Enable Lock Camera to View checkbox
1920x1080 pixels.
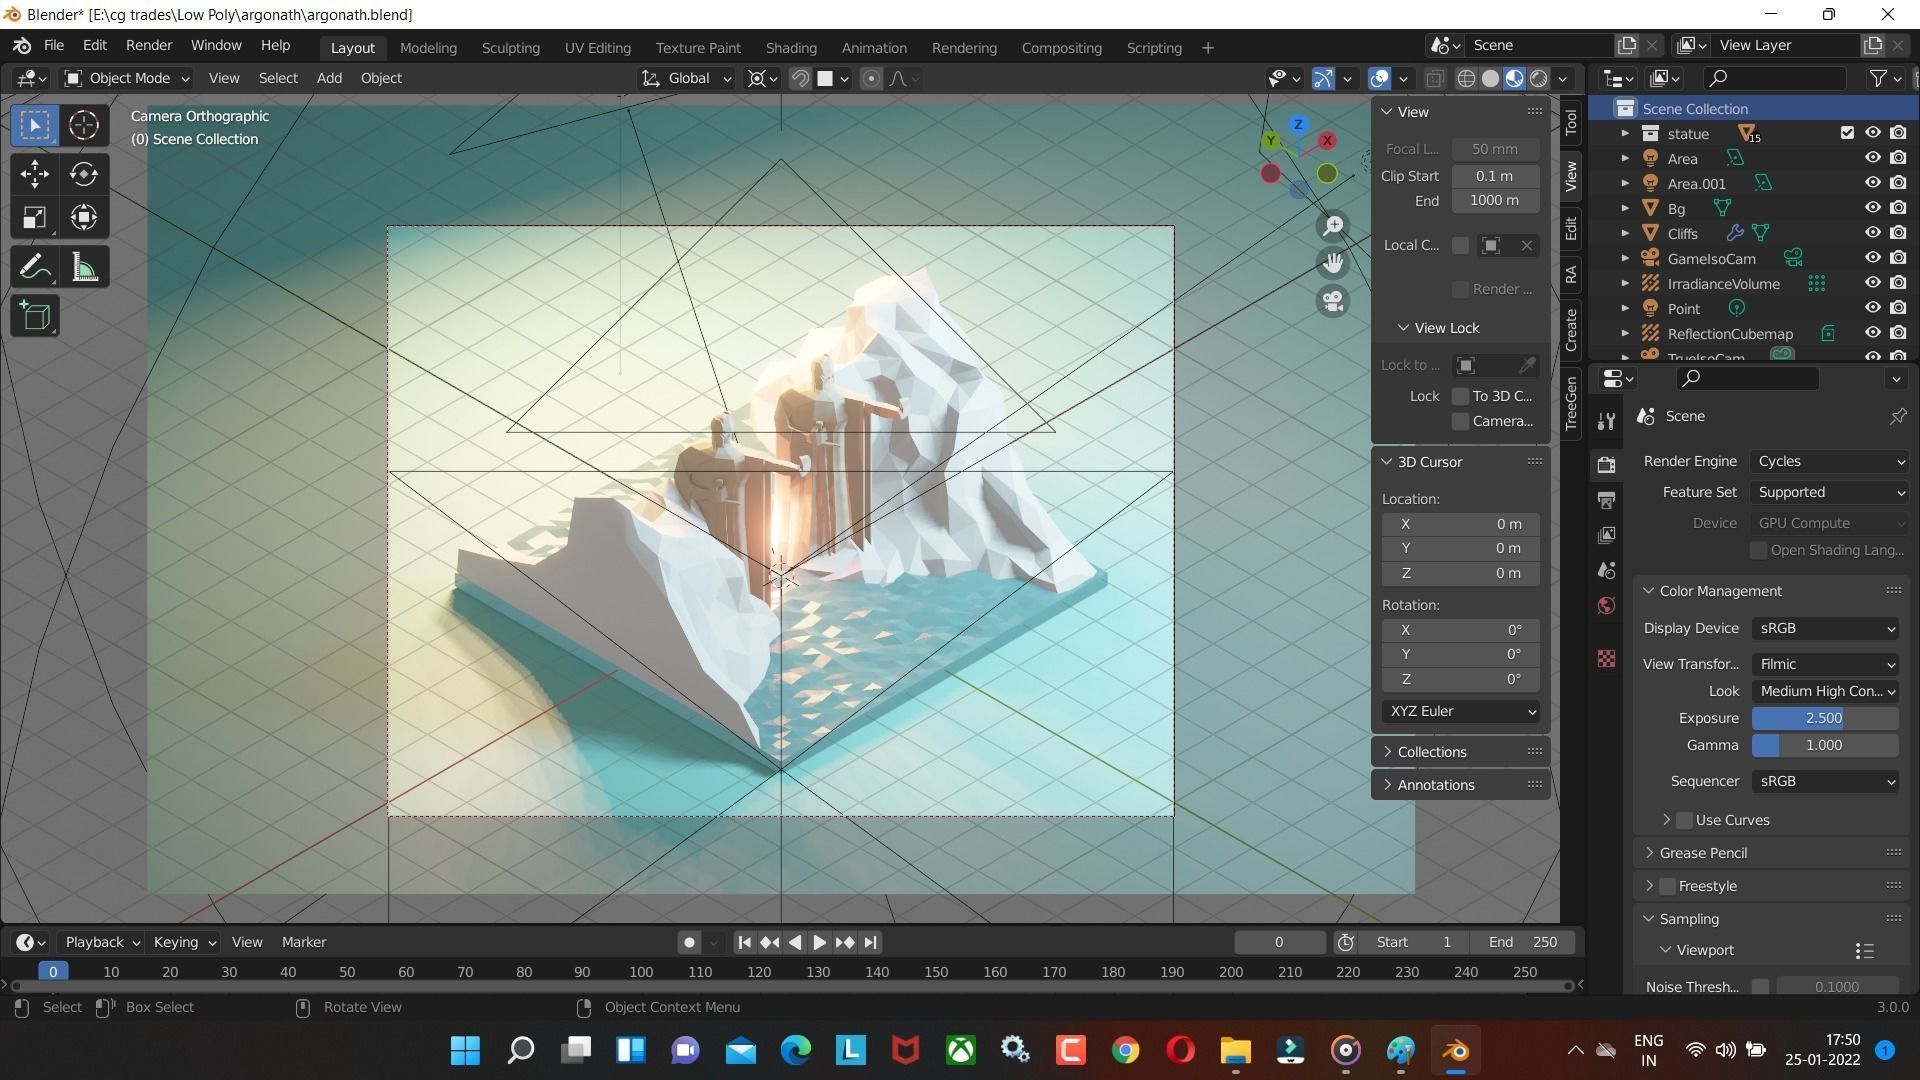point(1460,421)
